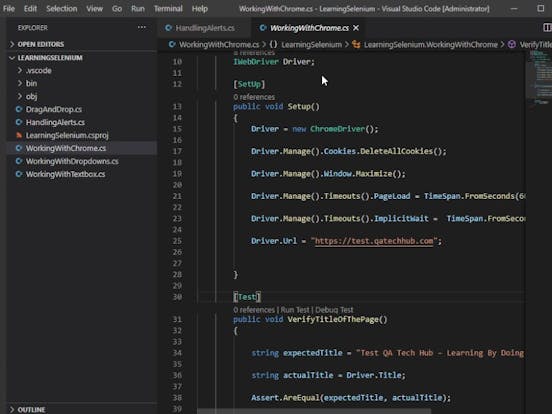
Task: Click the horizontal editor scrollbar
Action: tap(314, 411)
